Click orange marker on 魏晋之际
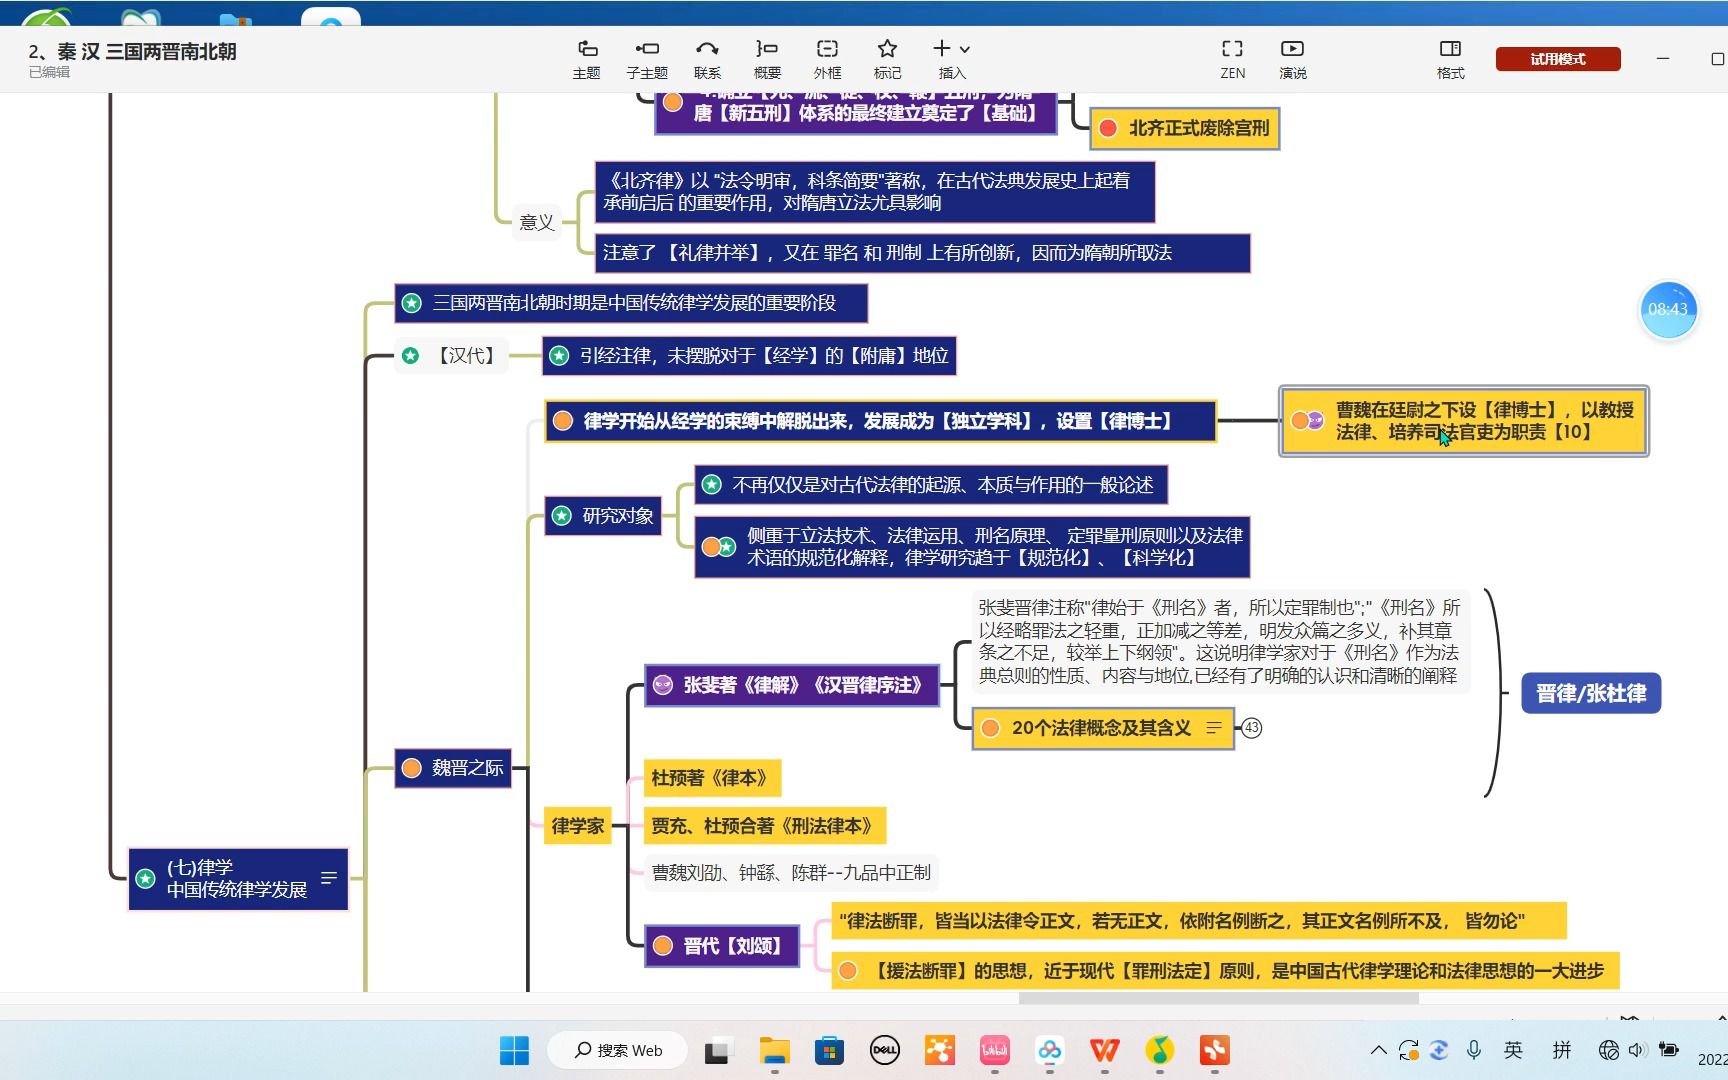 tap(411, 768)
